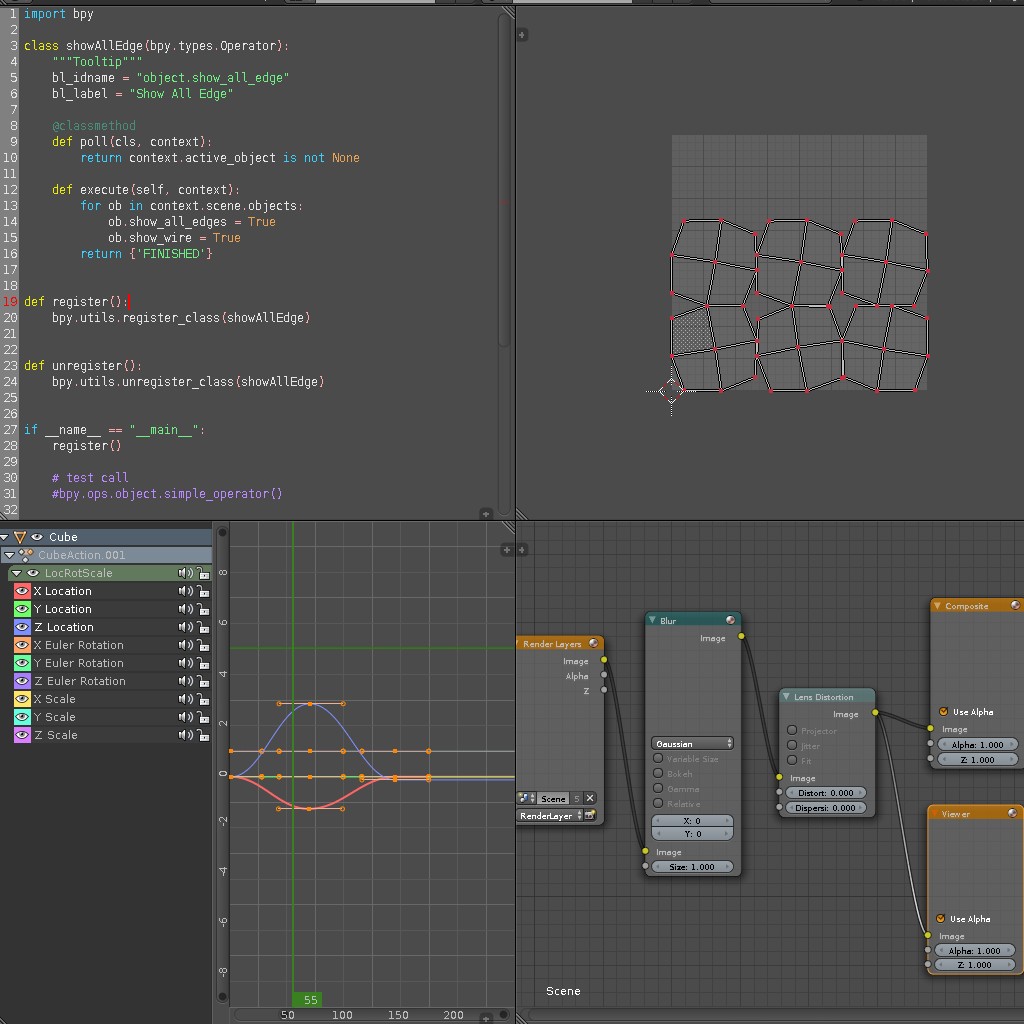The height and width of the screenshot is (1024, 1024).
Task: Click the scene browse icon on the Render Layers node
Action: [524, 799]
